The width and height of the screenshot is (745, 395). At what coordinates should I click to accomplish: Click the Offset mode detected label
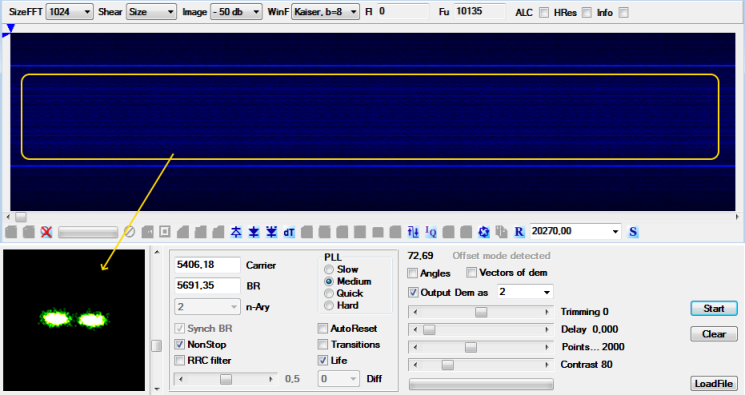pos(501,256)
